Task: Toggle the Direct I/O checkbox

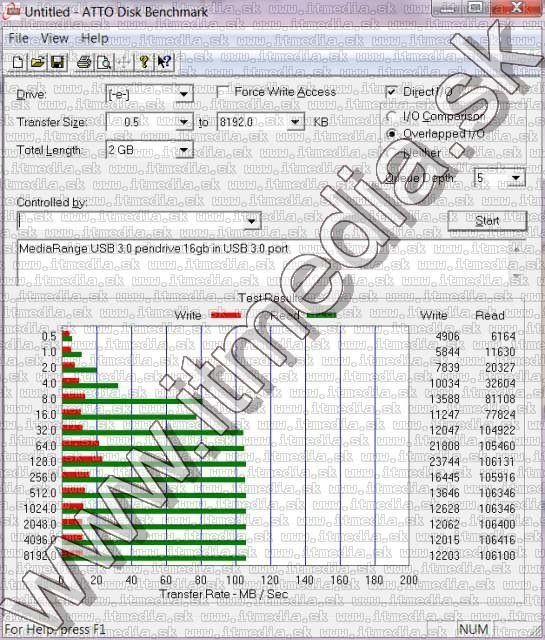Action: click(391, 92)
